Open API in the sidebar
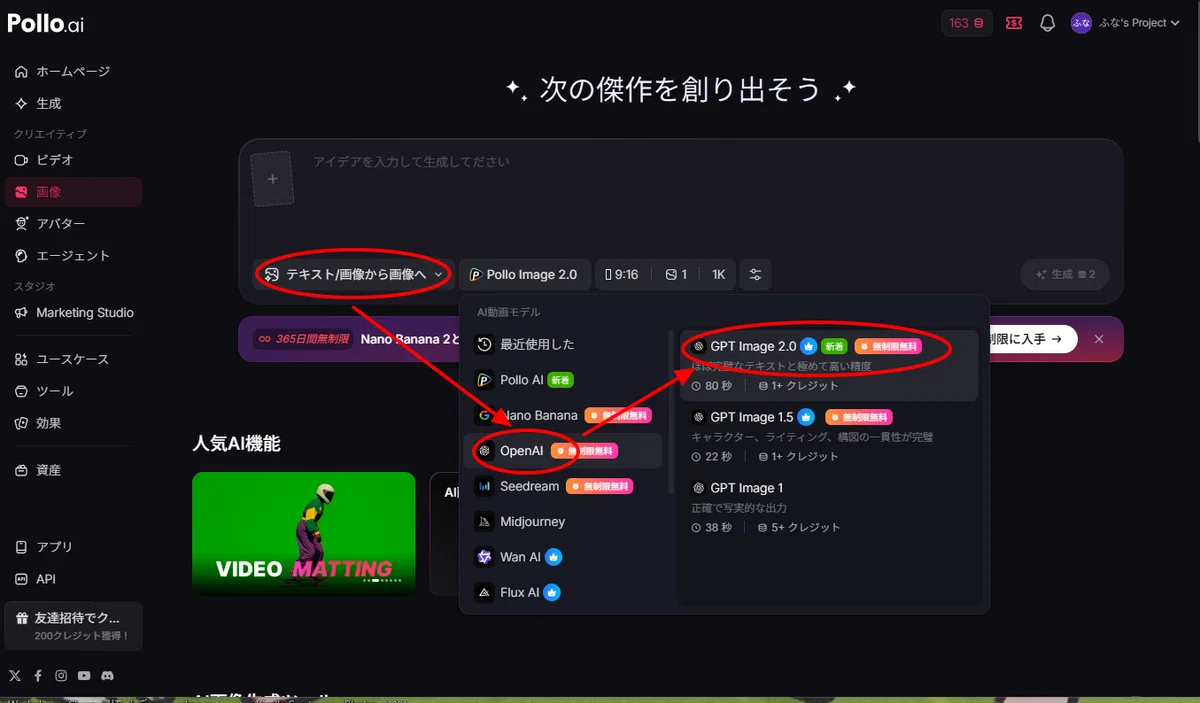 [72, 579]
